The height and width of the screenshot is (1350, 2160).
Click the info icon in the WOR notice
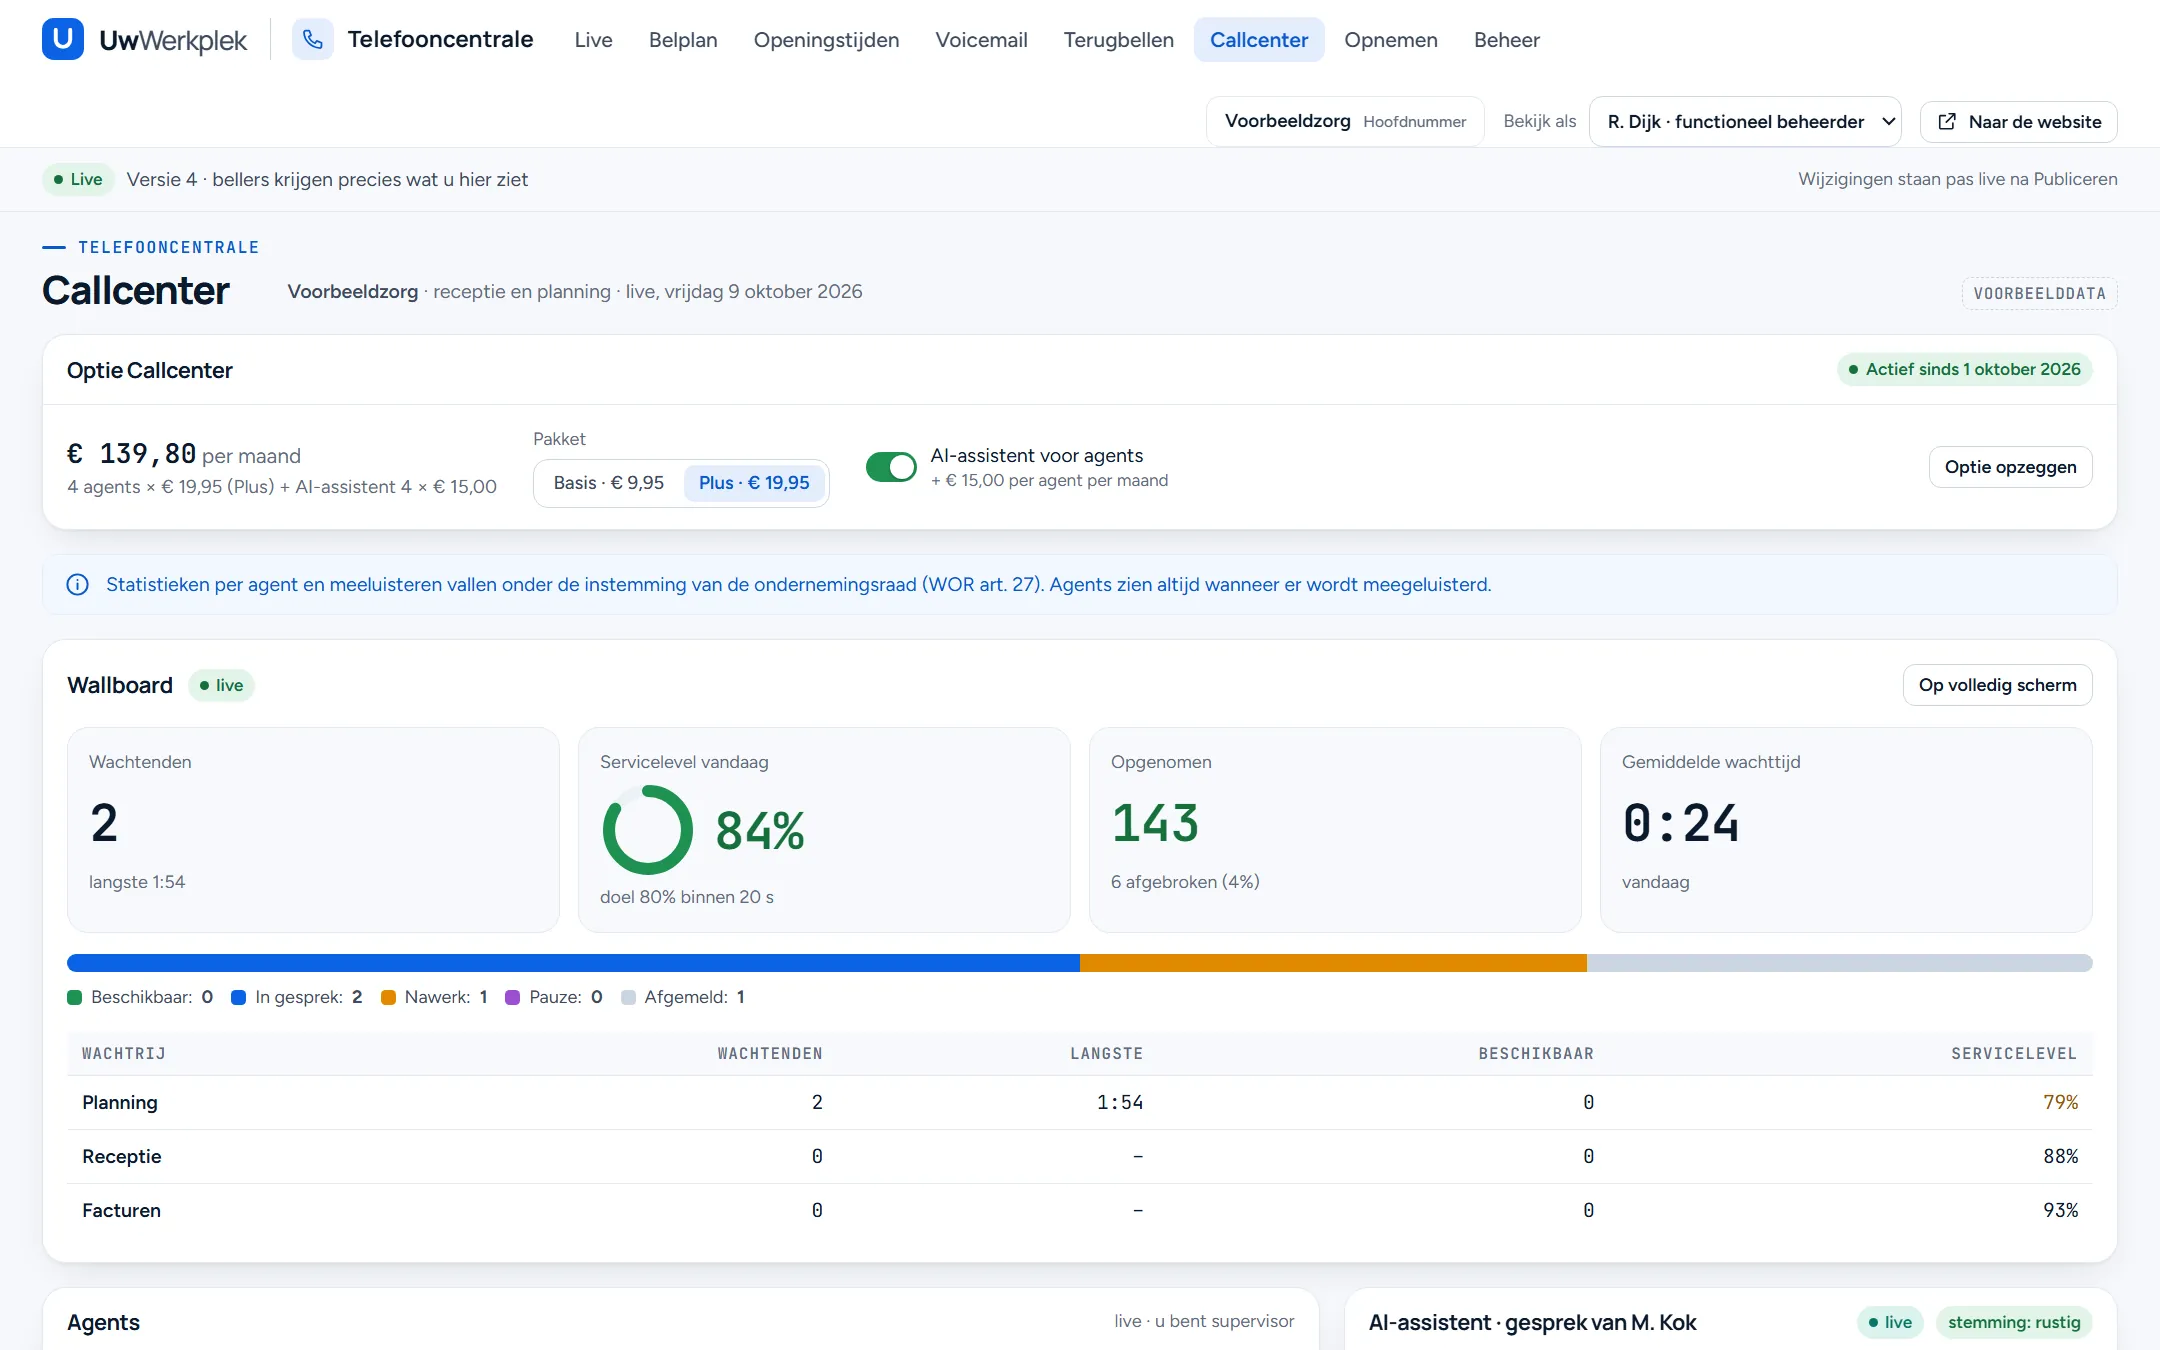(x=77, y=585)
